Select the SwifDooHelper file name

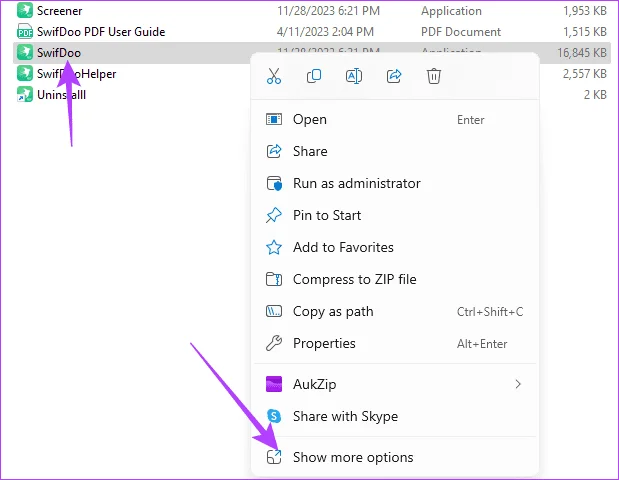(77, 74)
